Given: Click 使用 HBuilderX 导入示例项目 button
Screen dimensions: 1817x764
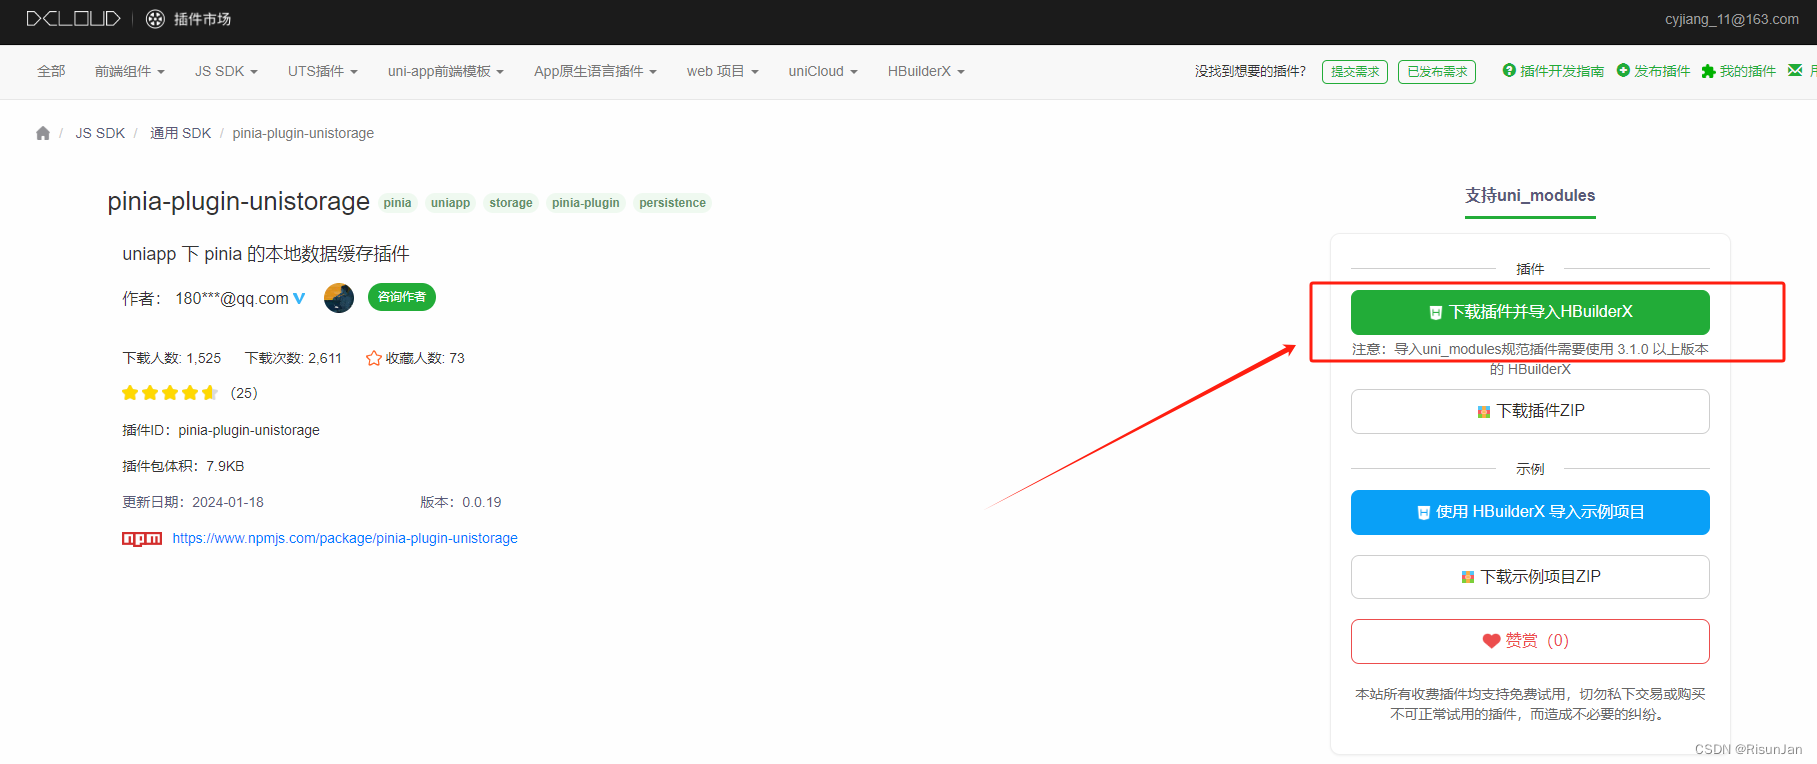Looking at the screenshot, I should click(x=1530, y=512).
